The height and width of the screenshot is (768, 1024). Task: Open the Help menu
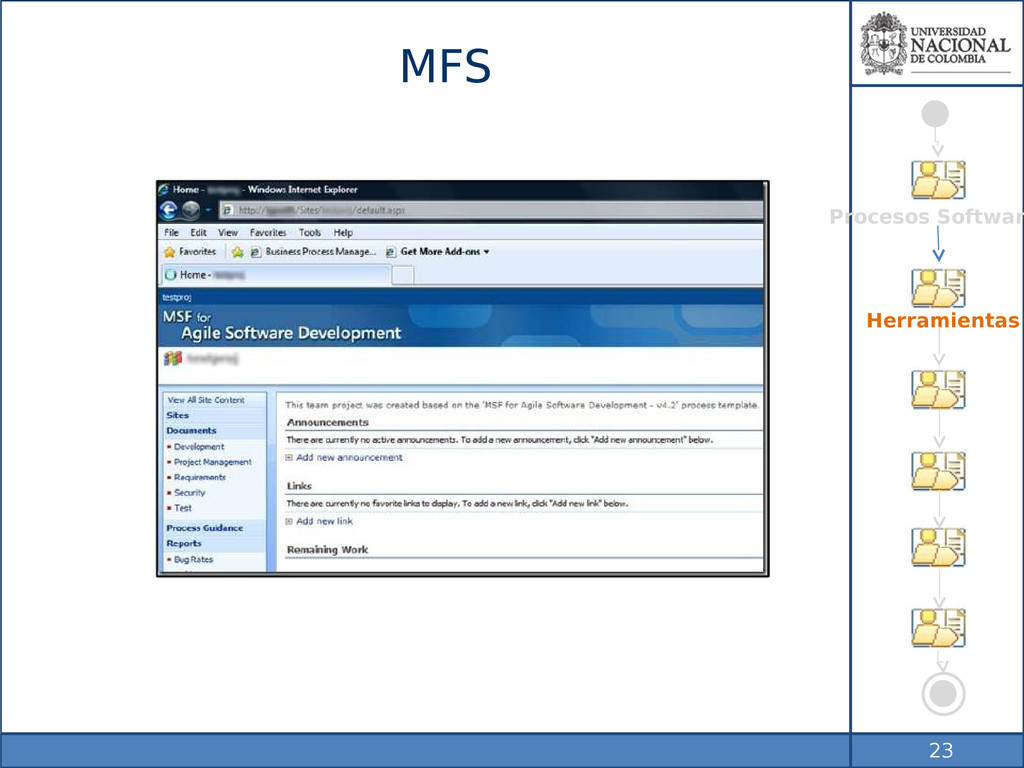(343, 232)
